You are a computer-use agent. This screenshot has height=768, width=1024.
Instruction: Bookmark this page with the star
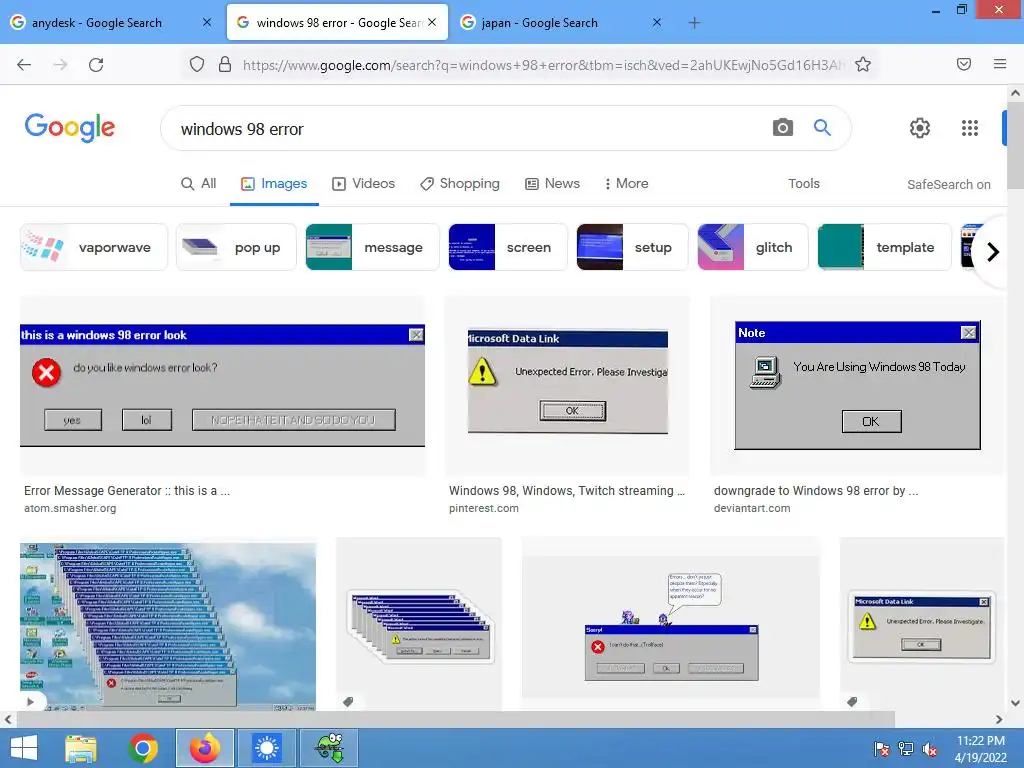pos(863,64)
